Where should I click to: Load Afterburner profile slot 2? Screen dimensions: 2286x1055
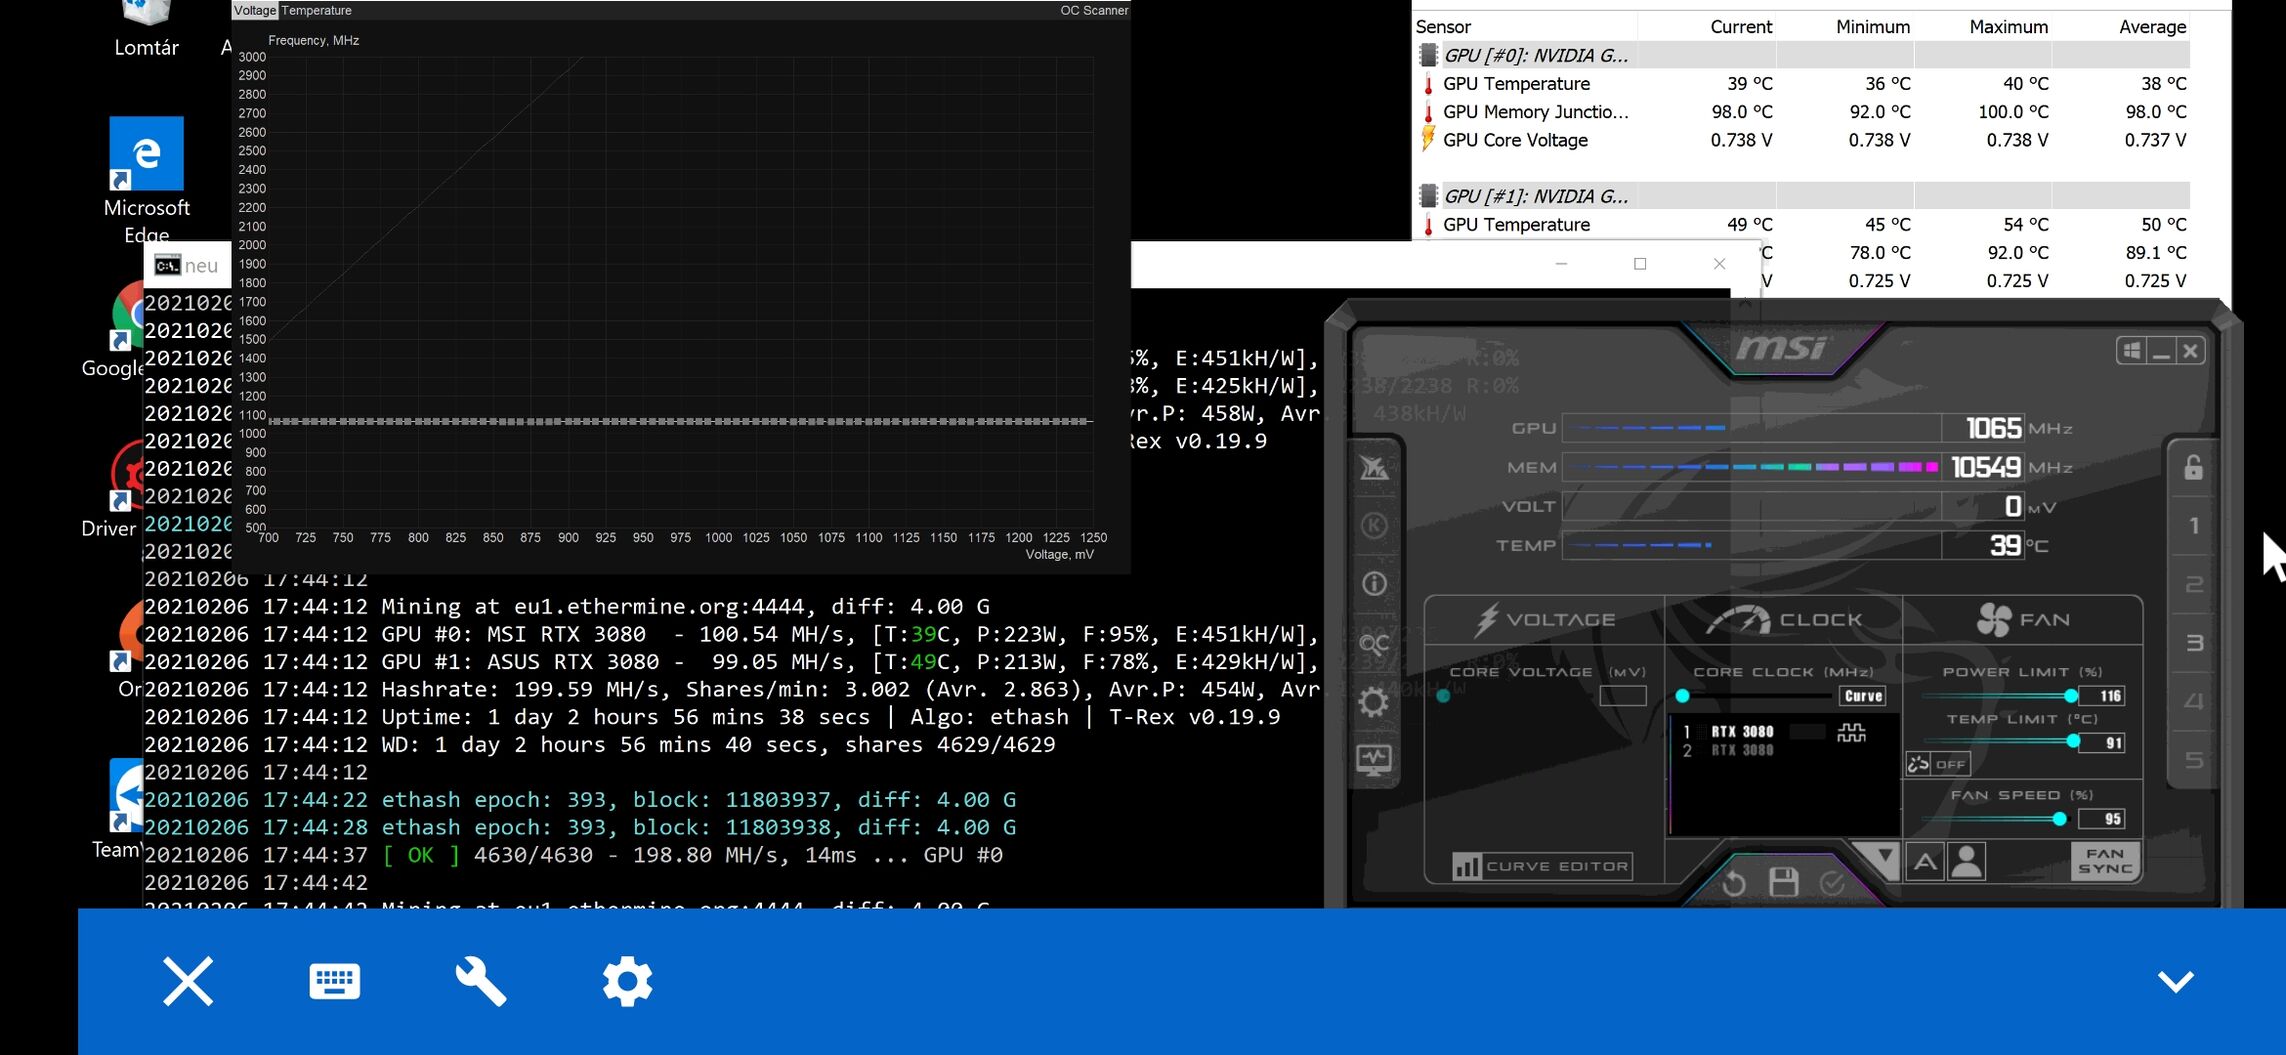point(2194,584)
